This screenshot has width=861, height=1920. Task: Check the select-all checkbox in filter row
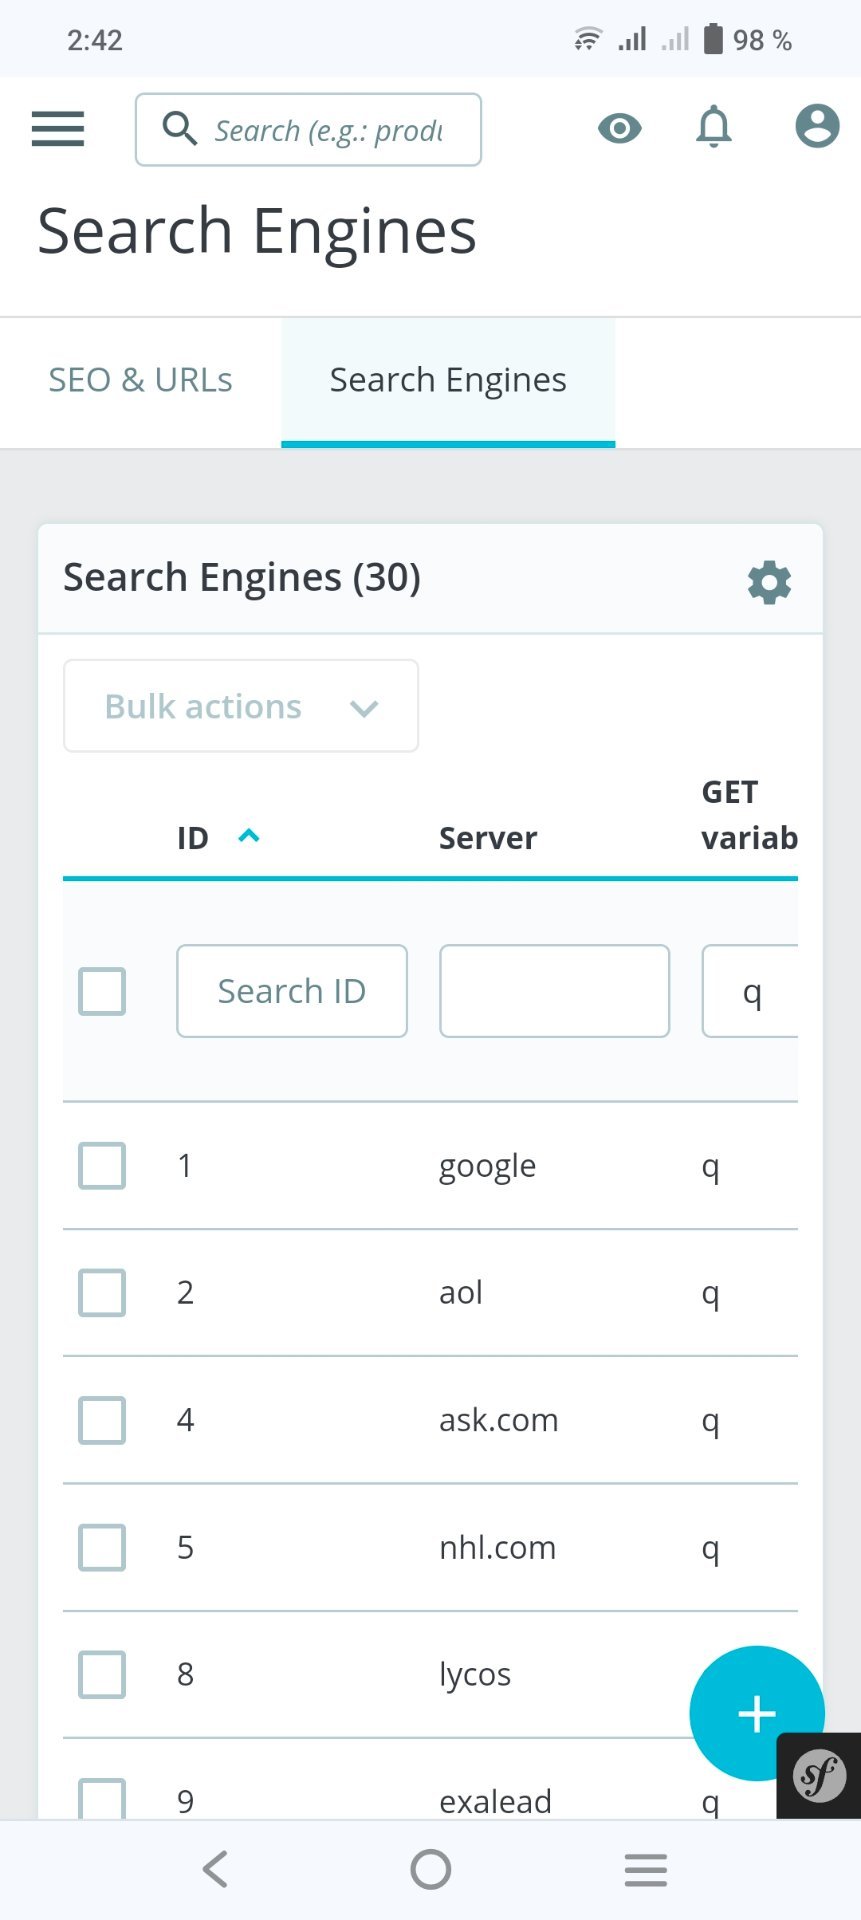102,992
